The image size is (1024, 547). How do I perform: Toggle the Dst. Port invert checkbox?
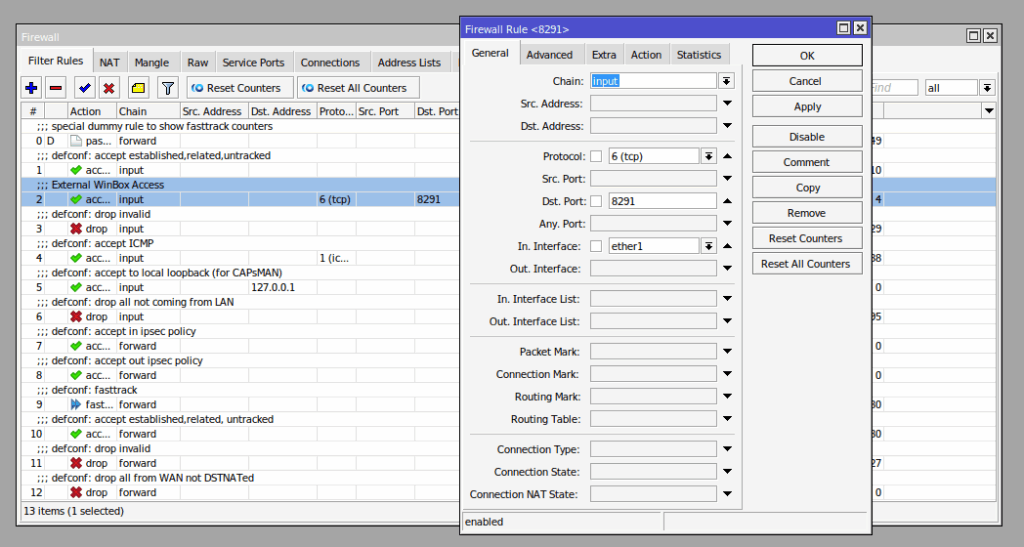pyautogui.click(x=596, y=201)
